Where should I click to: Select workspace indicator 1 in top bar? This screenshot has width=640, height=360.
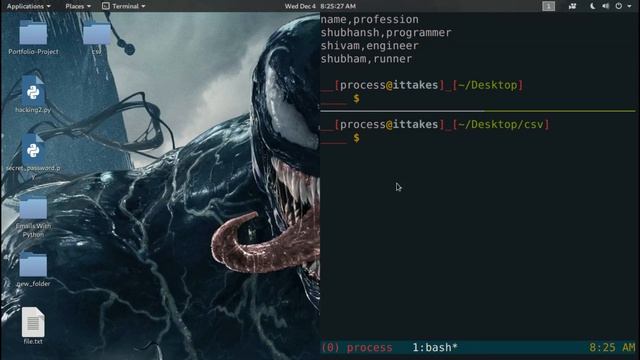[x=548, y=6]
